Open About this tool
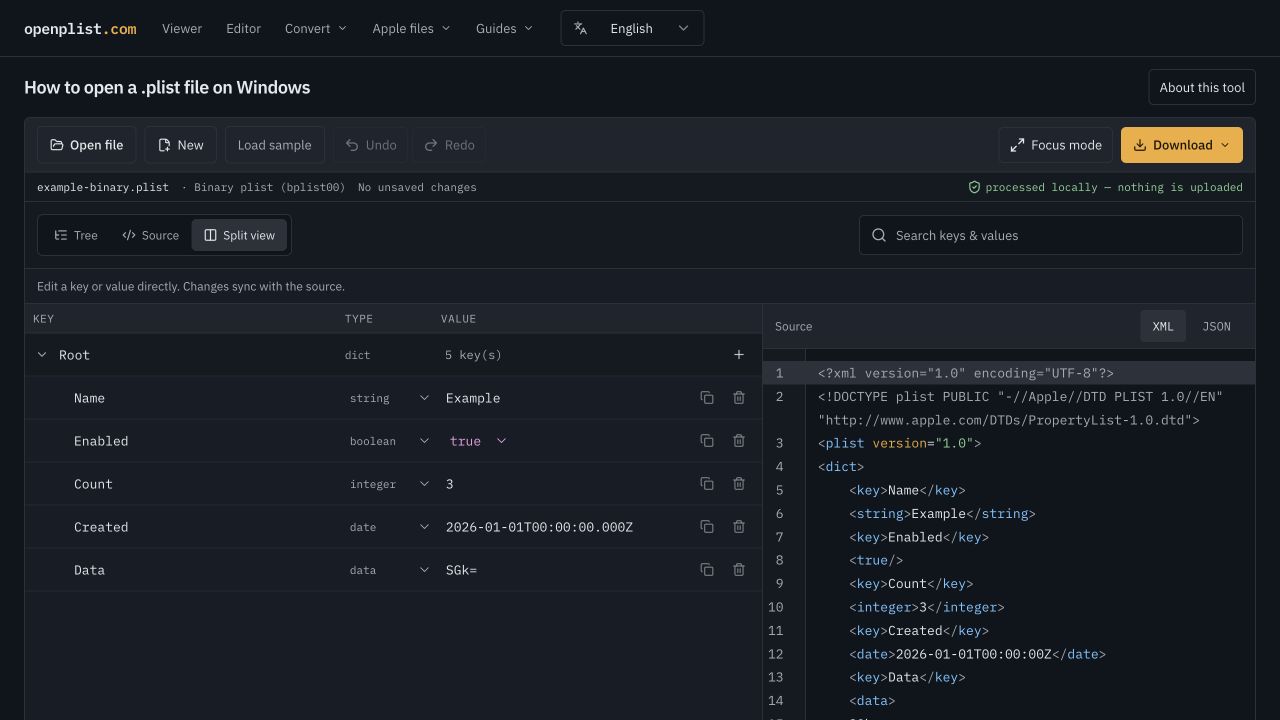The width and height of the screenshot is (1280, 720). point(1202,87)
